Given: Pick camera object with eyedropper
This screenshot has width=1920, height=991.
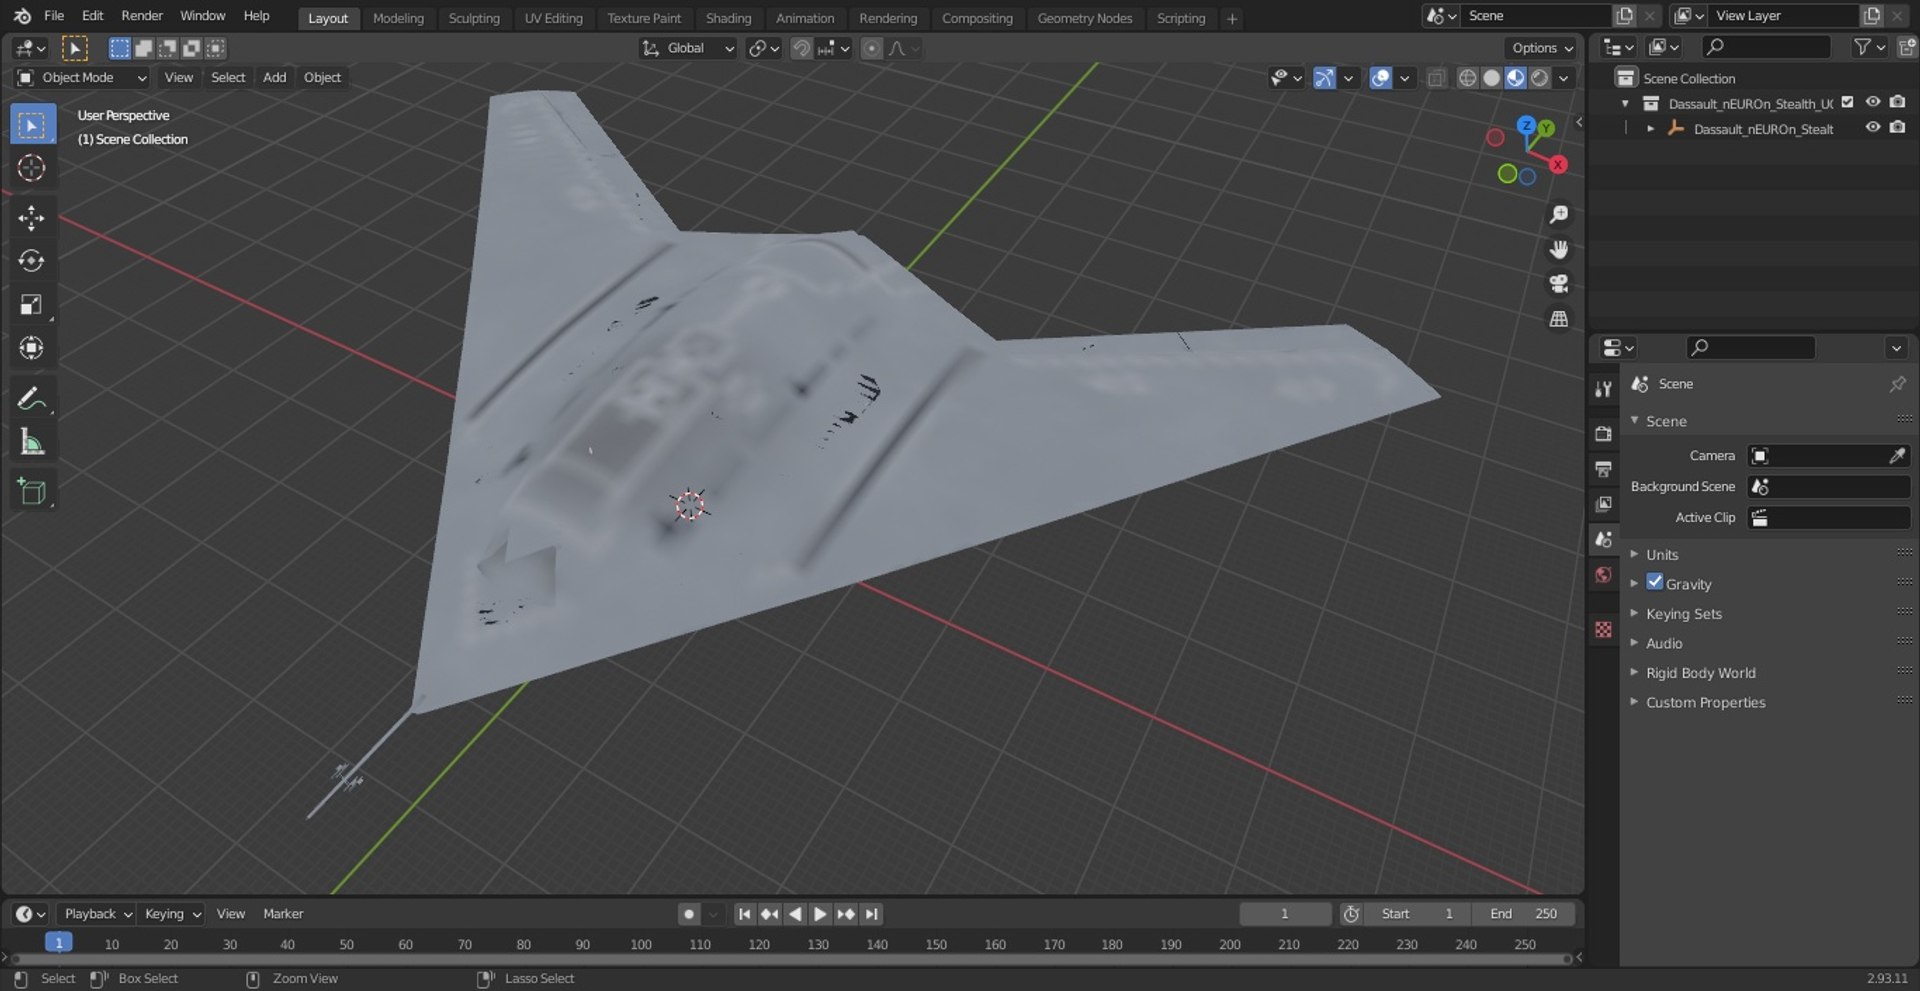Looking at the screenshot, I should [1896, 456].
